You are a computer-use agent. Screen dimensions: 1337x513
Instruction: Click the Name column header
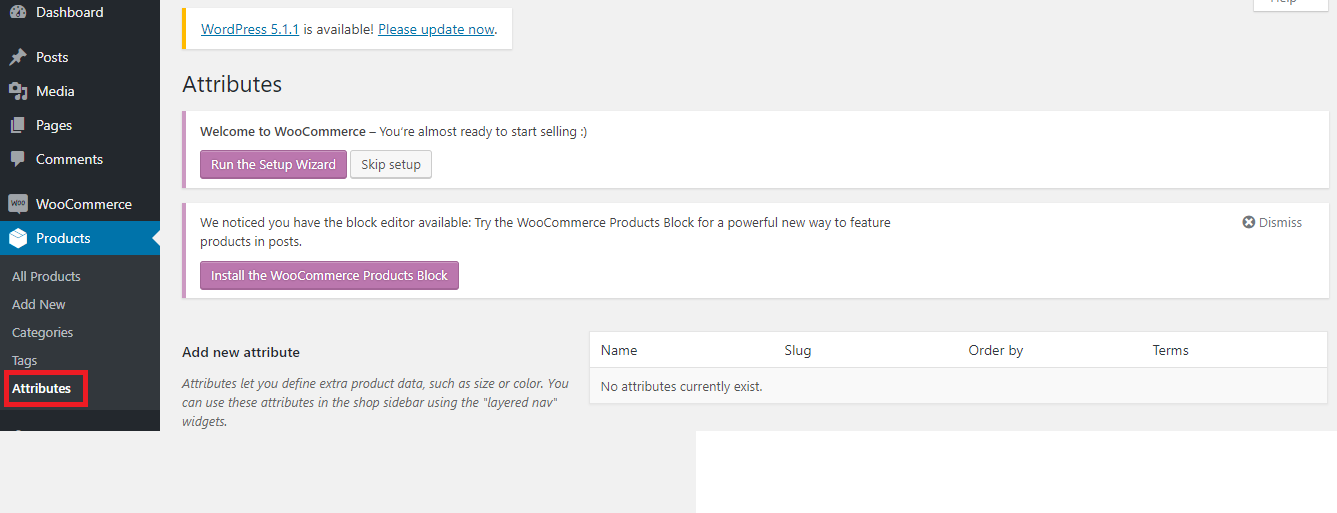(x=619, y=350)
